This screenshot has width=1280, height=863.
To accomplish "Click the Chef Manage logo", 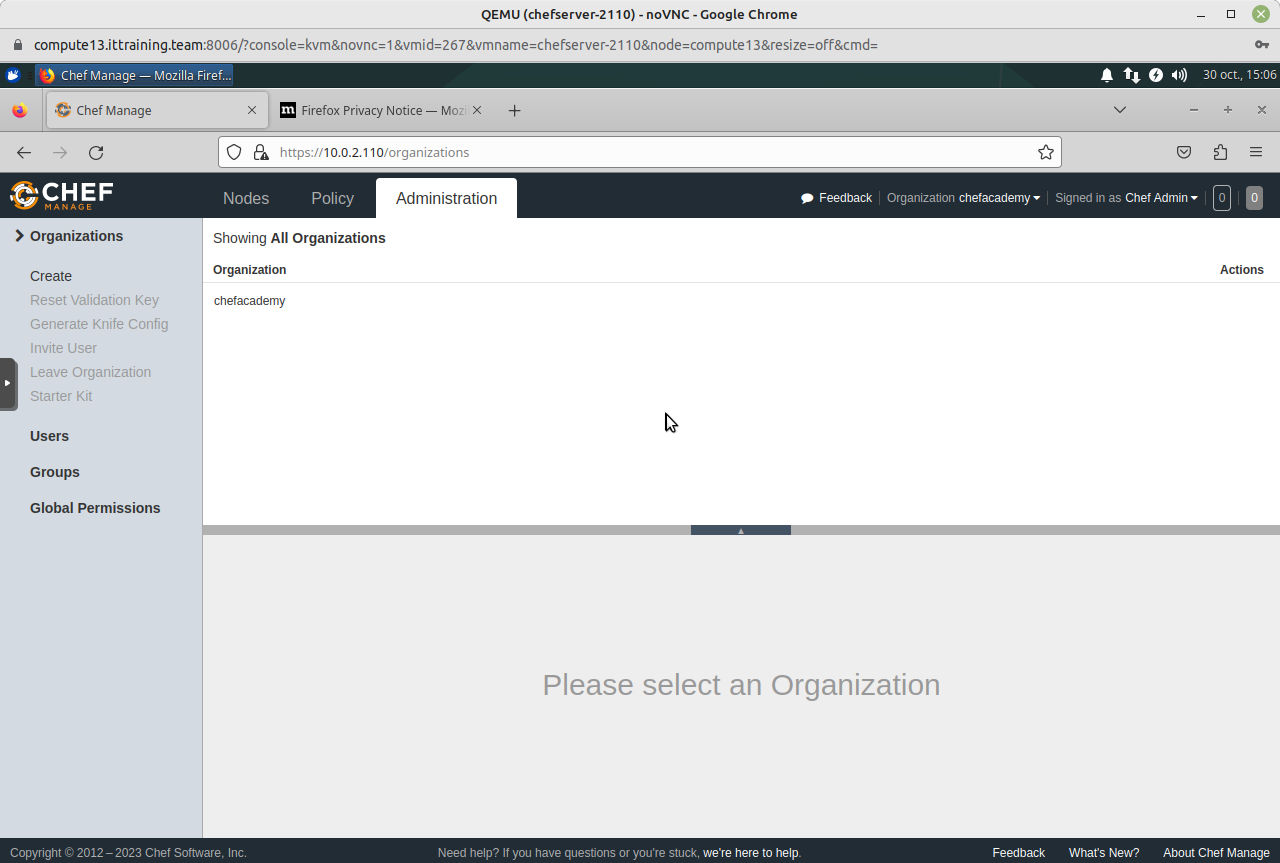I will [62, 195].
